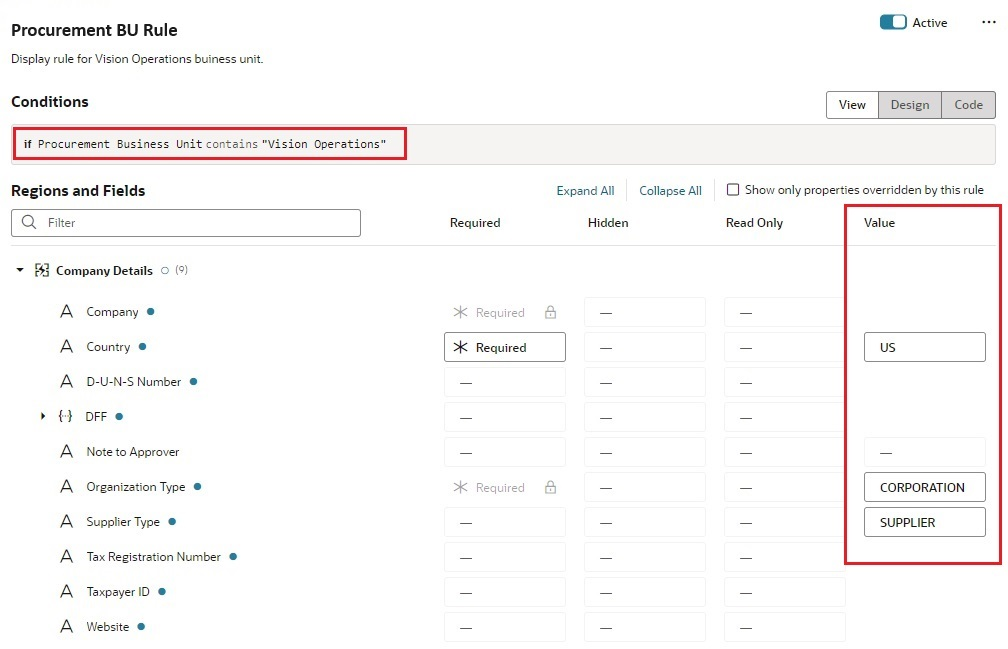Viewport: 1008px width, 649px height.
Task: Click the blue dot next to Supplier Type
Action: (x=172, y=522)
